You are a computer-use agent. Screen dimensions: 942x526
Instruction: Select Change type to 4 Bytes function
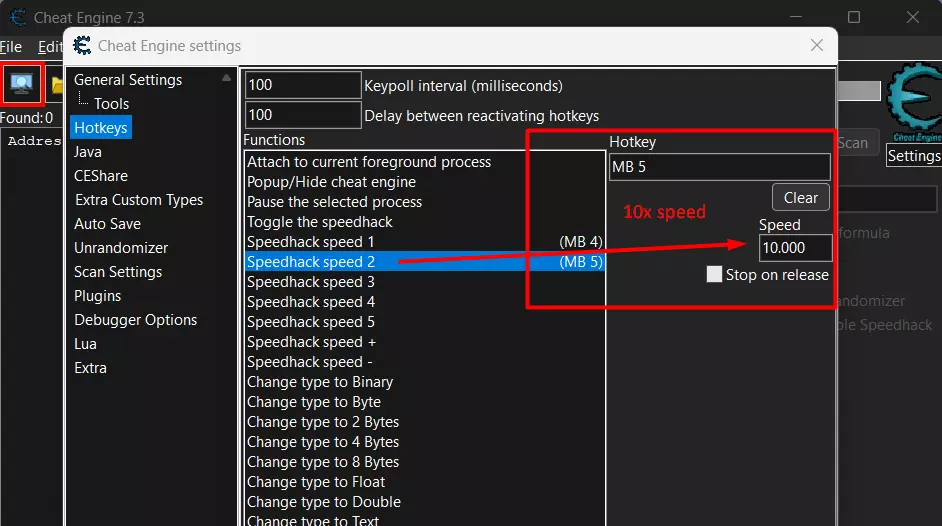point(425,442)
